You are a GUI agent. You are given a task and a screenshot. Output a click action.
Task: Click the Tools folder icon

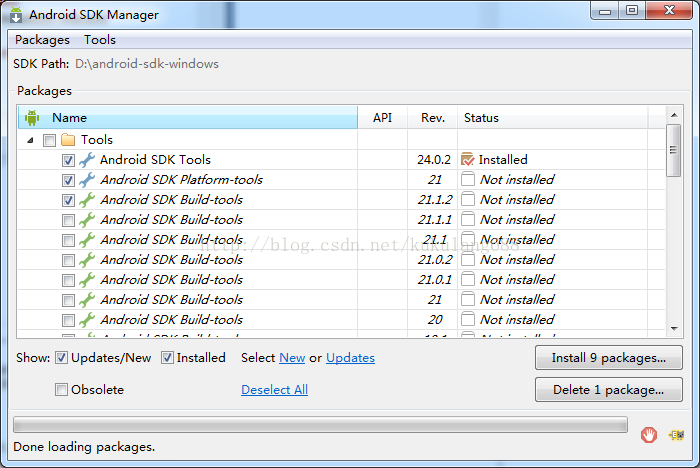(68, 140)
